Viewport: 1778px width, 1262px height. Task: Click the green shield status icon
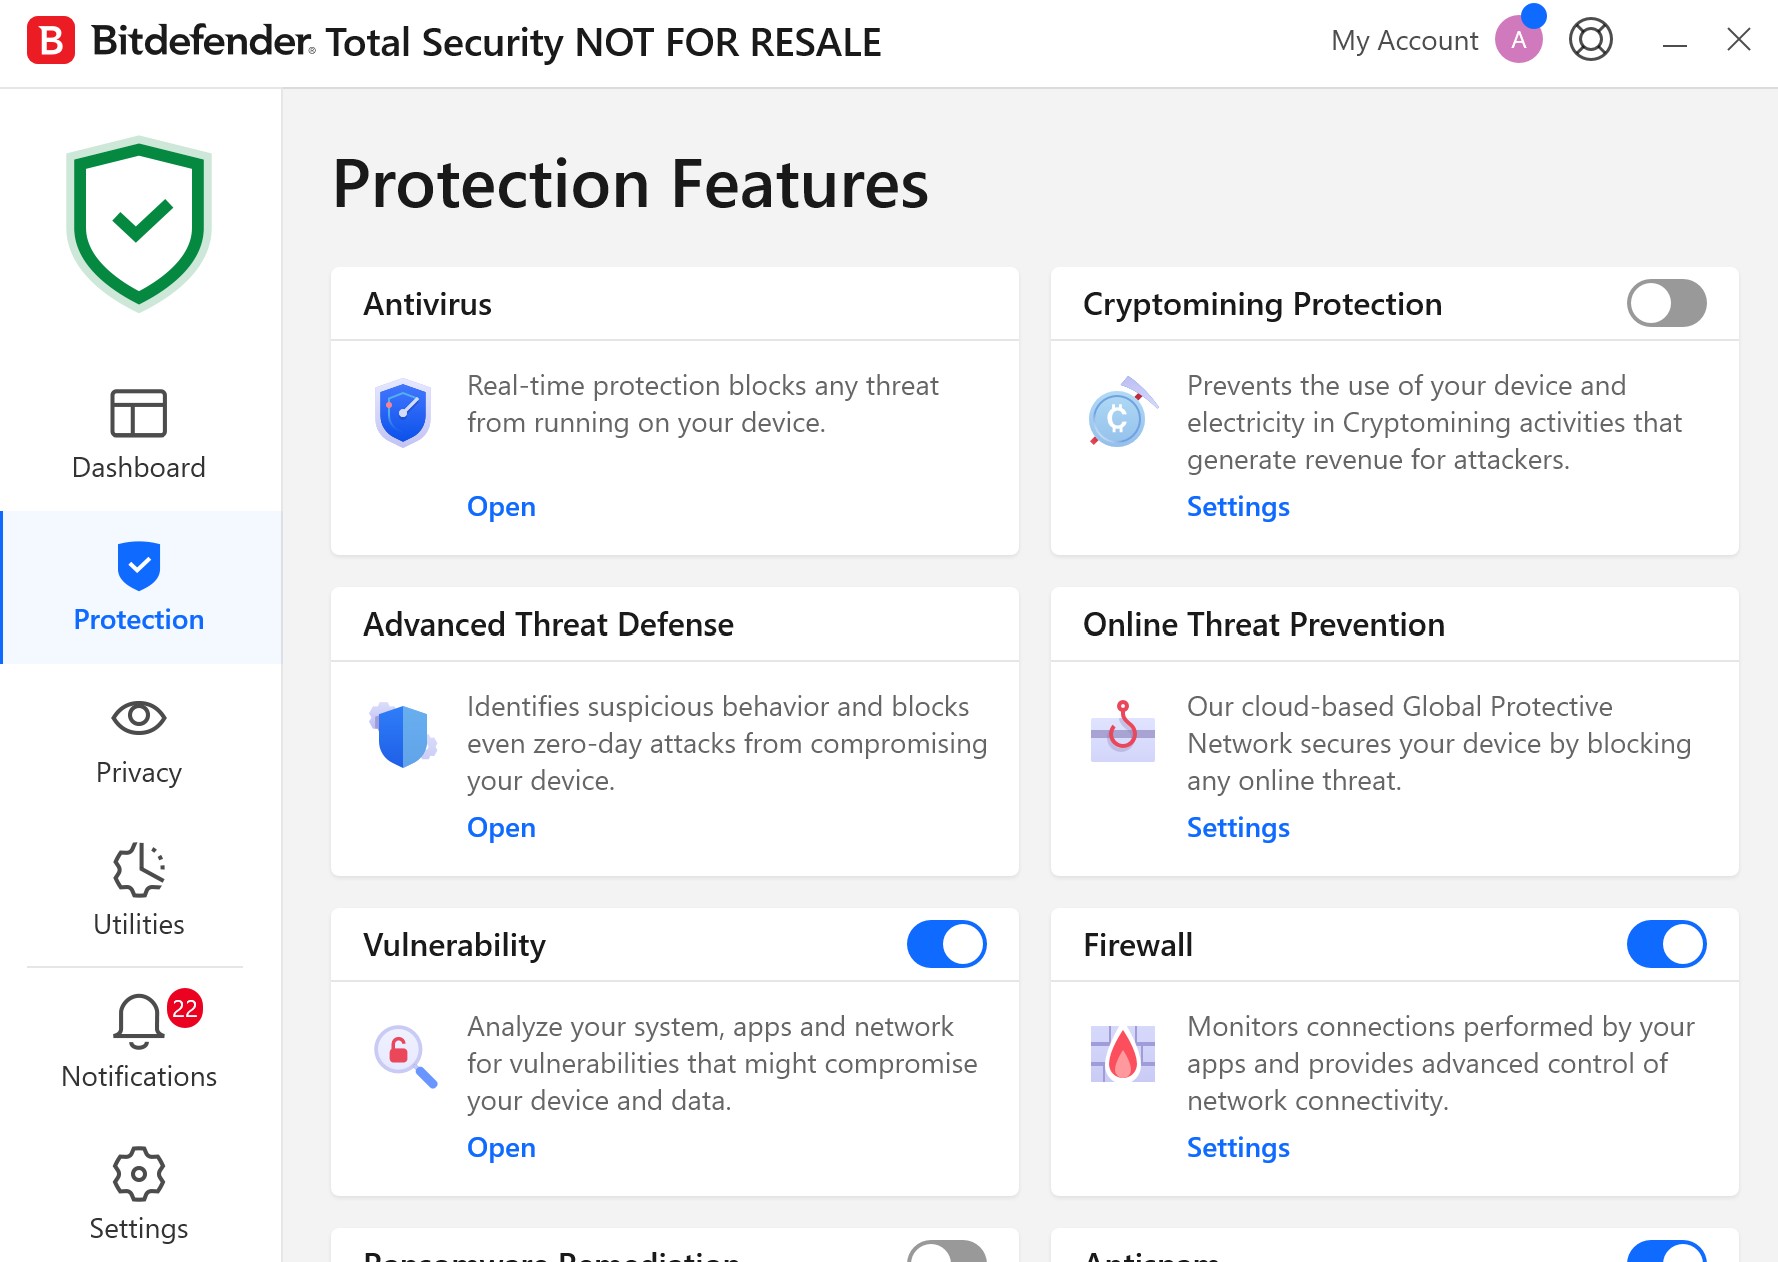[139, 224]
